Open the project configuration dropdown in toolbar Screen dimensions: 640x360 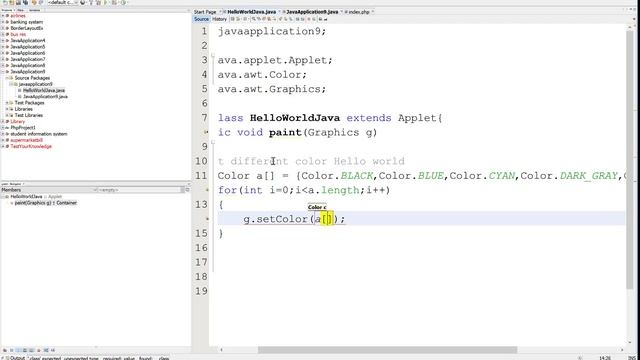coord(63,2)
